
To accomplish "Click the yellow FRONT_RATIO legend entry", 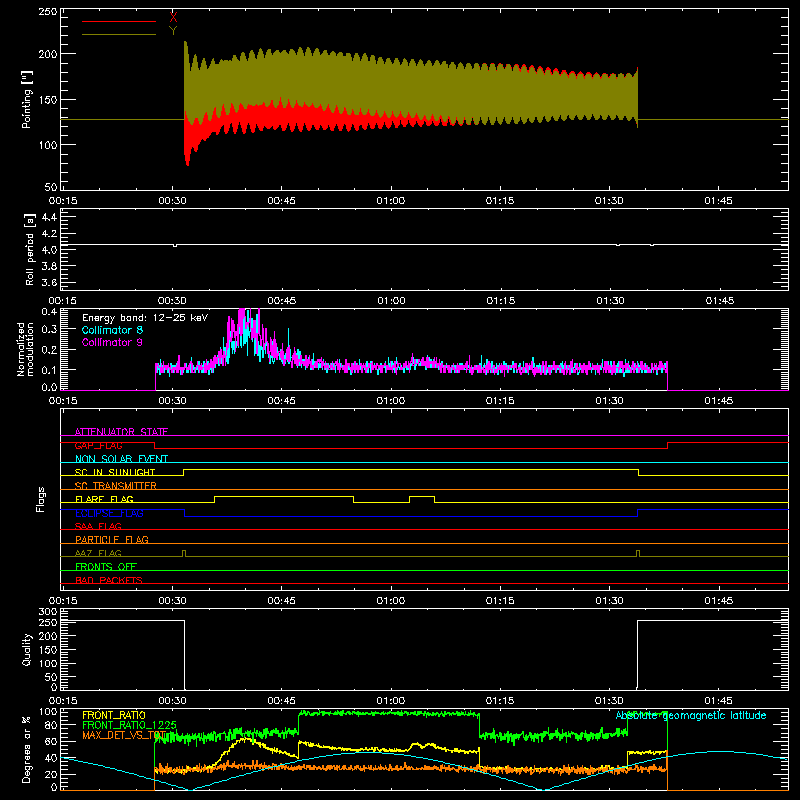I will coord(113,715).
